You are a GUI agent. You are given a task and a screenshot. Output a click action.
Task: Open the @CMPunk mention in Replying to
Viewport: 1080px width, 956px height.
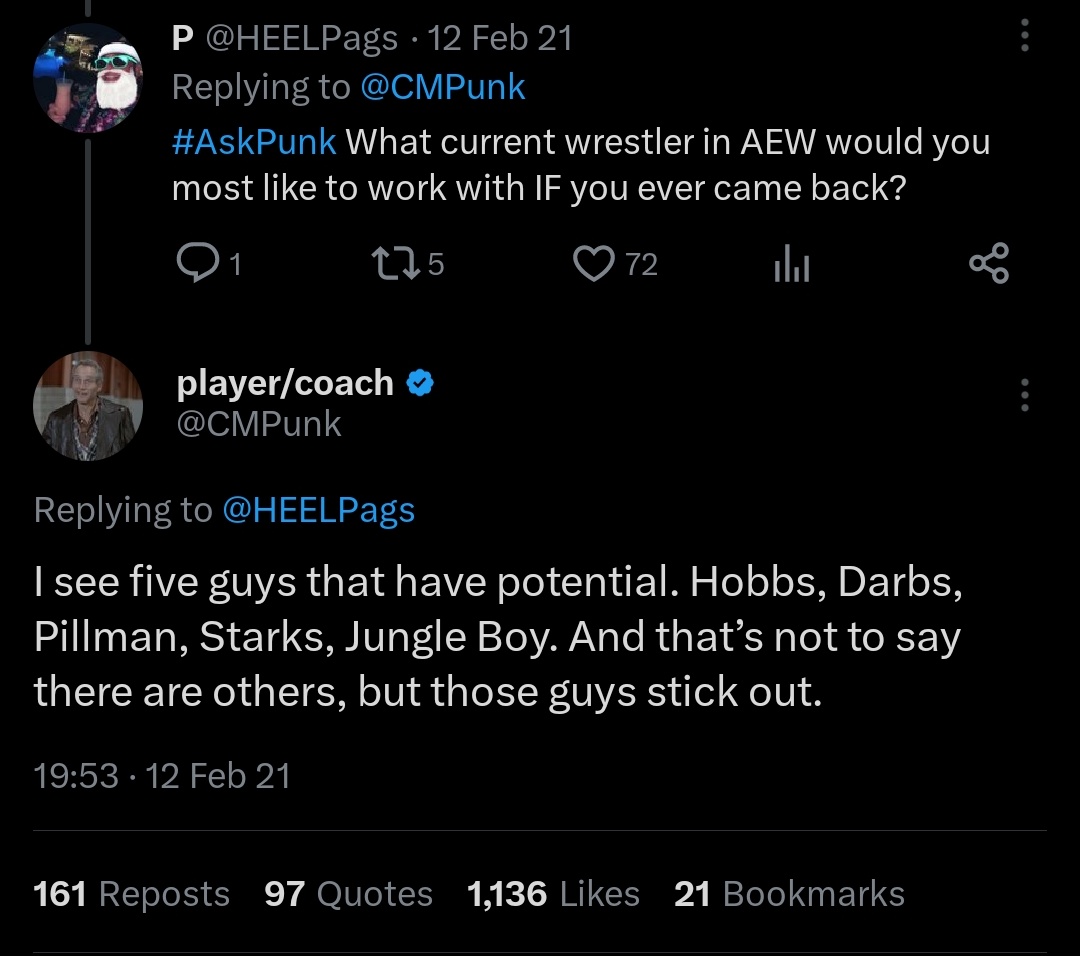pyautogui.click(x=441, y=87)
